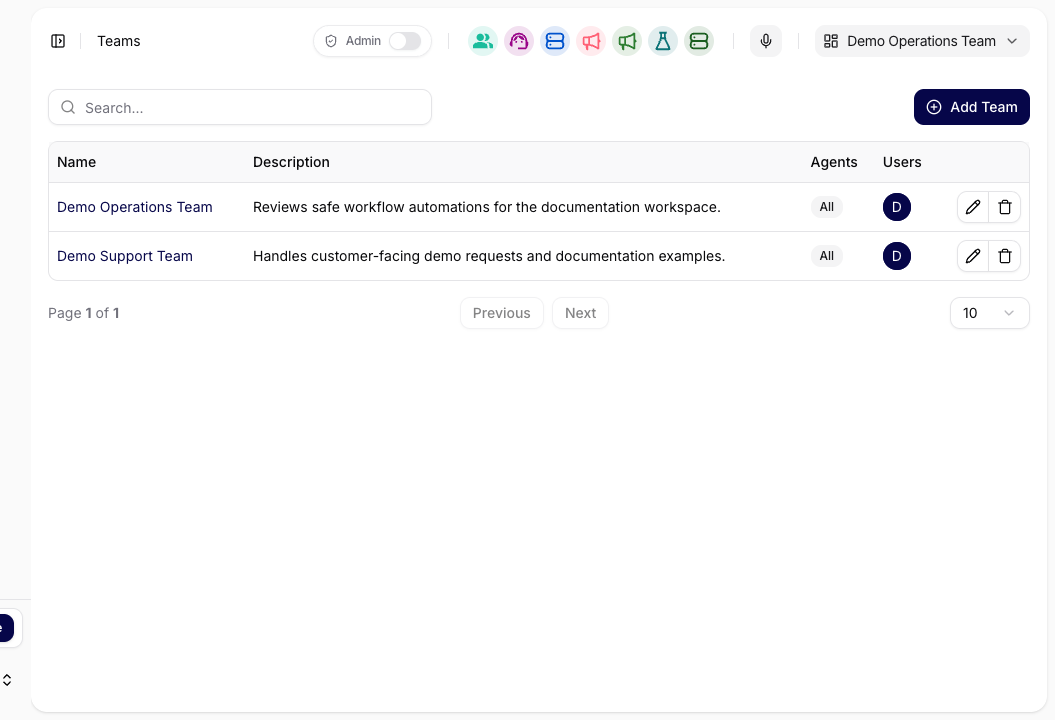The image size is (1055, 720).
Task: Toggle the sidebar panel icon
Action: pos(58,41)
